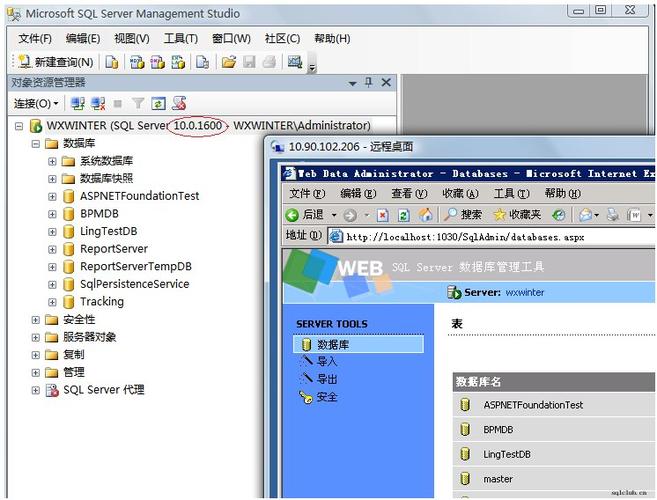The width and height of the screenshot is (657, 500).
Task: Expand the ASPNETFoundationTest database node
Action: (52, 197)
